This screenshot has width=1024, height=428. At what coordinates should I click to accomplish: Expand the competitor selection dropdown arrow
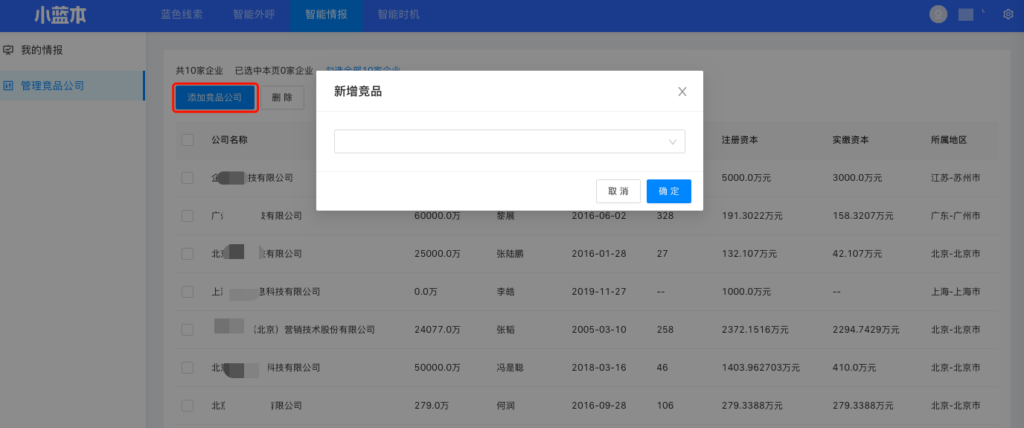pos(673,142)
